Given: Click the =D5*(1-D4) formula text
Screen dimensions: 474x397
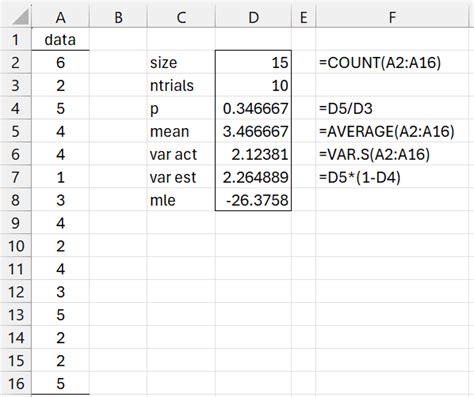Looking at the screenshot, I should (360, 177).
